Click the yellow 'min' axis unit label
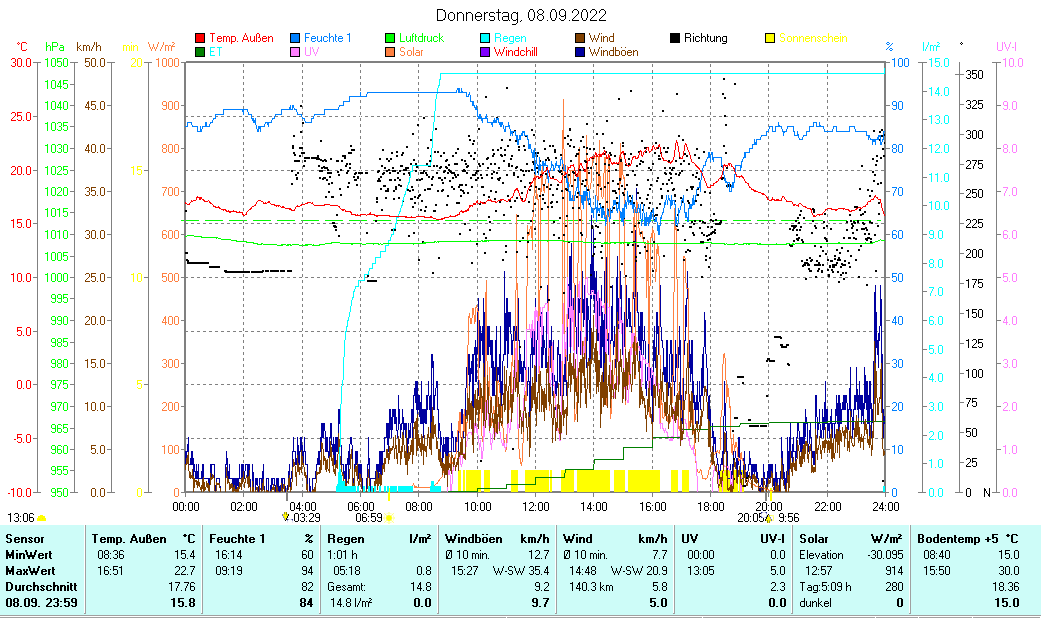Screen dimensions: 1041x618 [130, 47]
